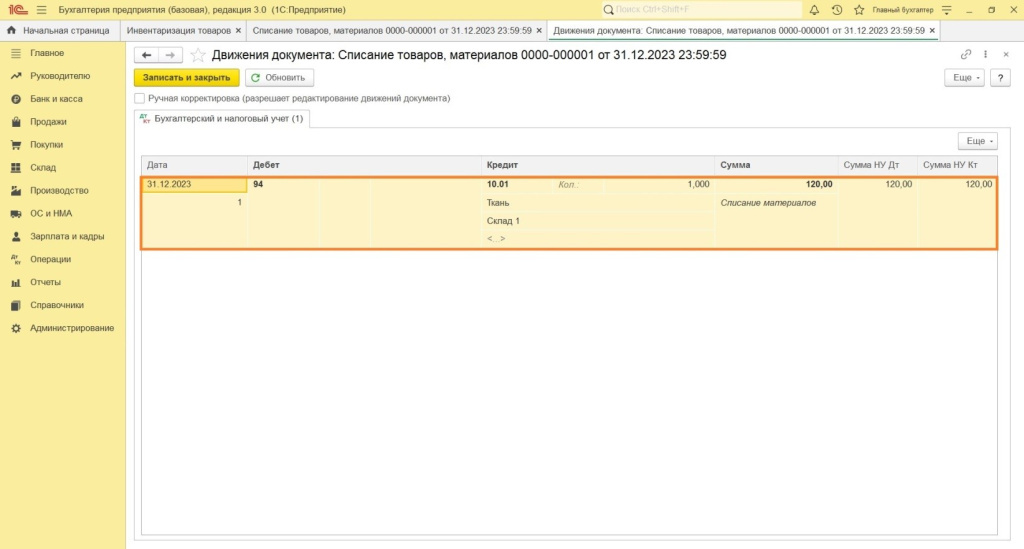Viewport: 1024px width, 549px height.
Task: Expand the top Еще dropdown menu
Action: (964, 78)
